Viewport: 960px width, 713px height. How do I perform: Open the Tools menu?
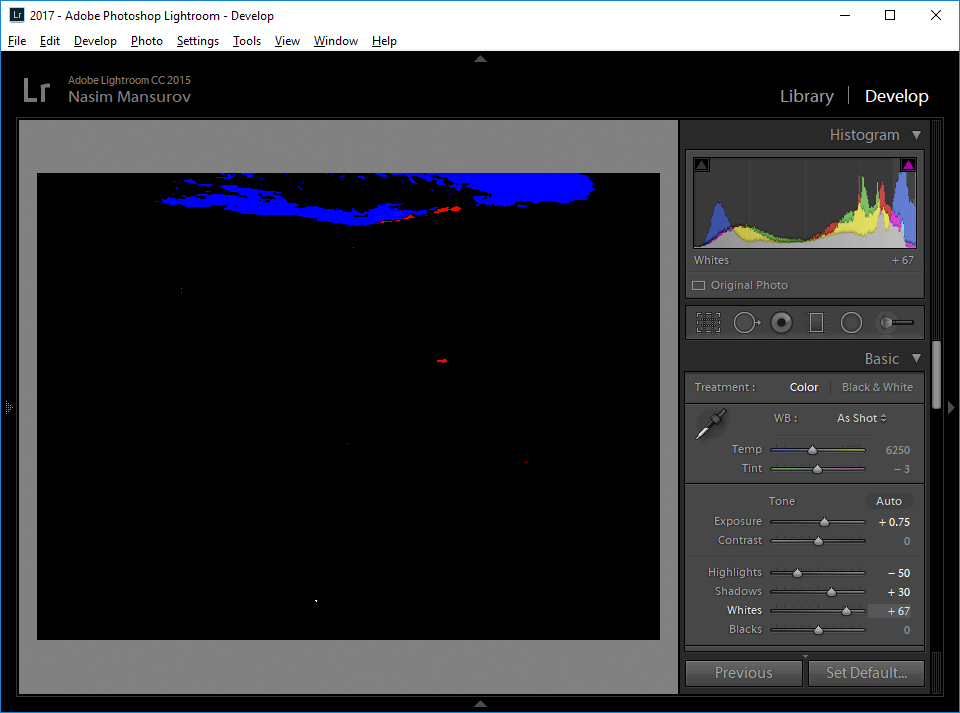247,41
